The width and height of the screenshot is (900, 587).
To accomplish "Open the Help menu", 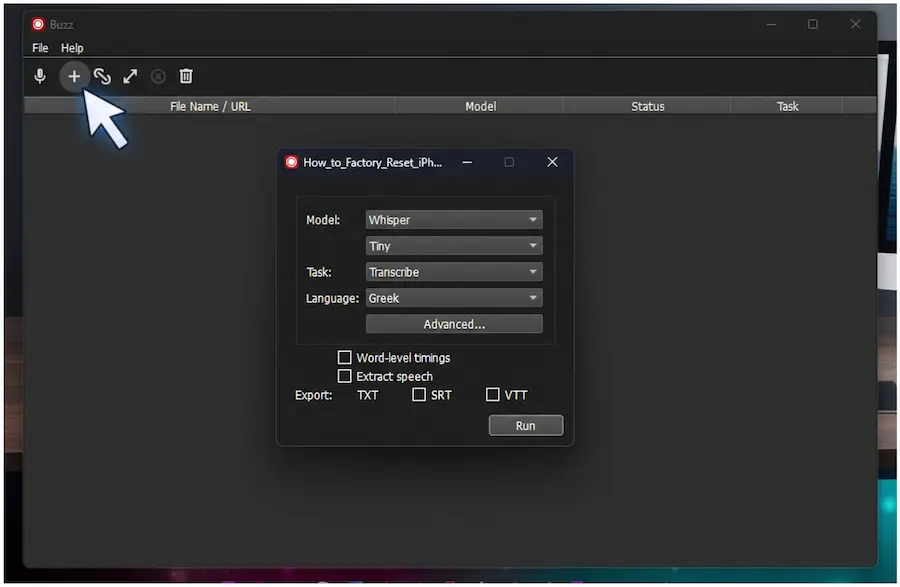I will click(72, 48).
